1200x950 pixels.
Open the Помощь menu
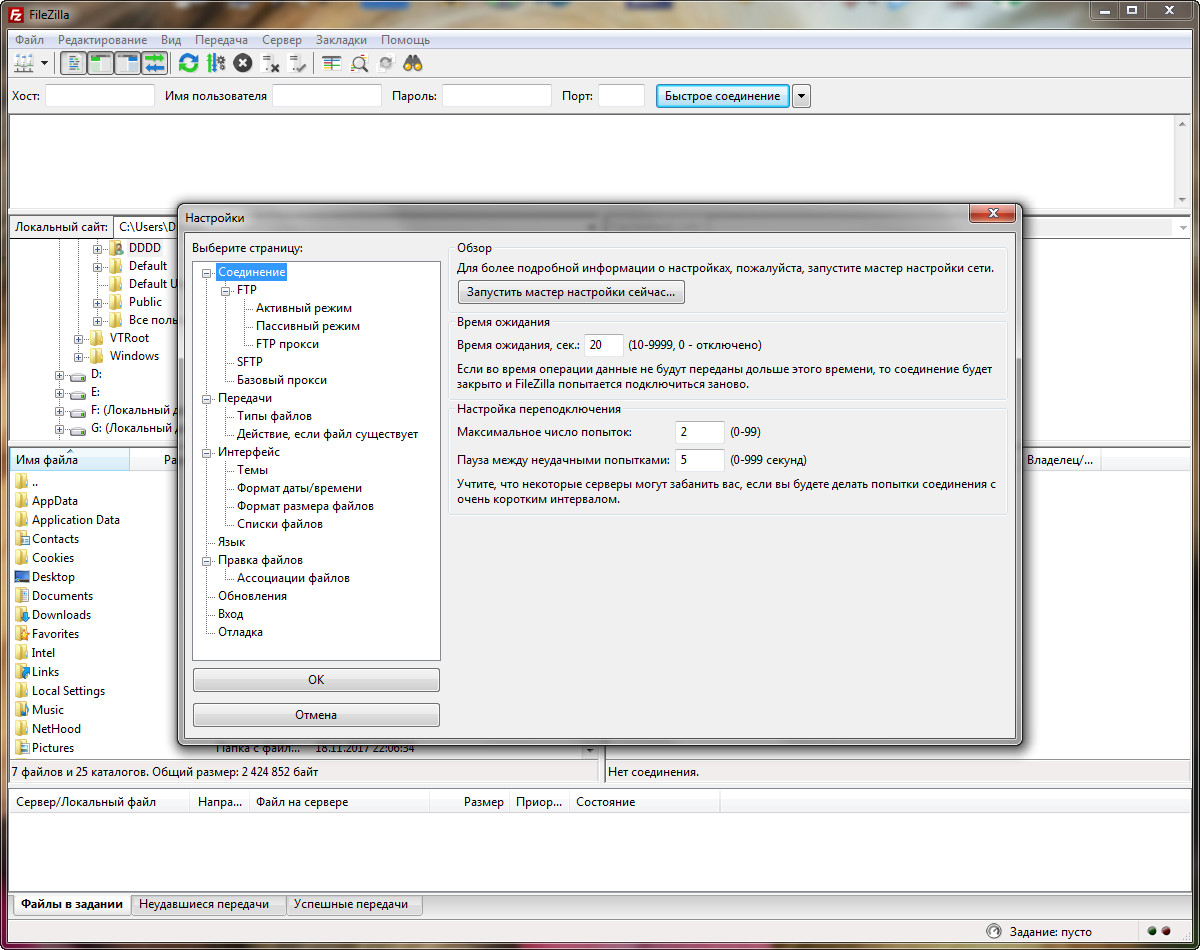[x=405, y=40]
